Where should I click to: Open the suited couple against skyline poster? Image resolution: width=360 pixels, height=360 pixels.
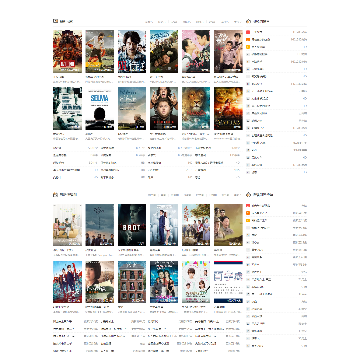click(x=164, y=225)
